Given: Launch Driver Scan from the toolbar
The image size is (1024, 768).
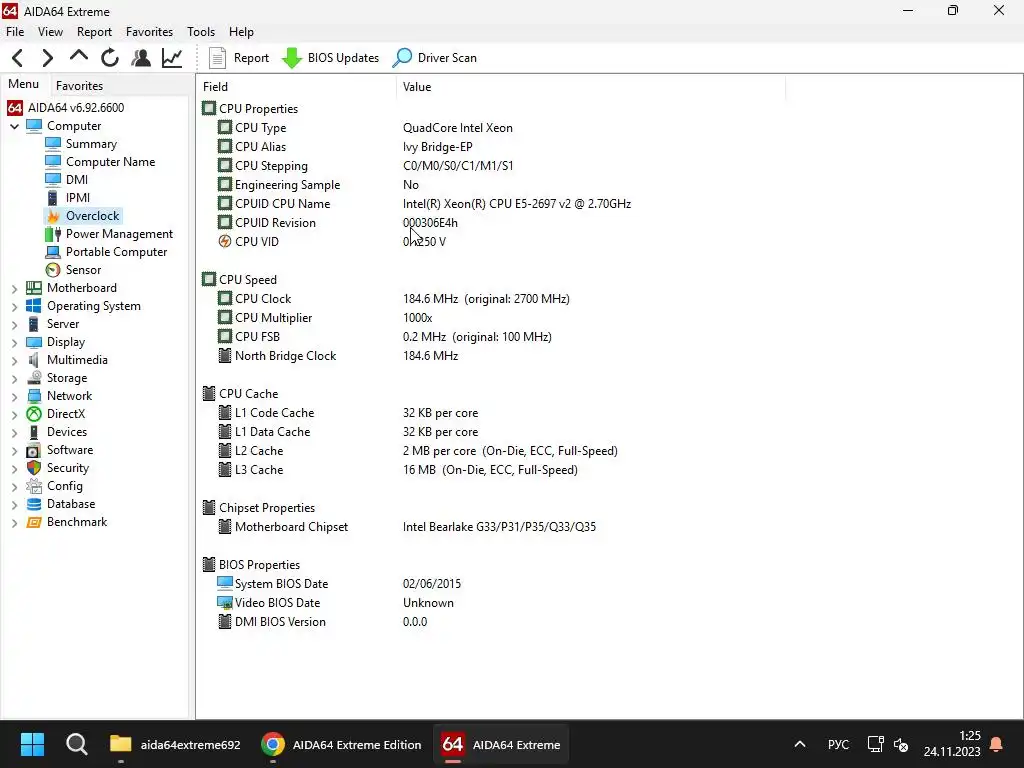Looking at the screenshot, I should click(435, 58).
